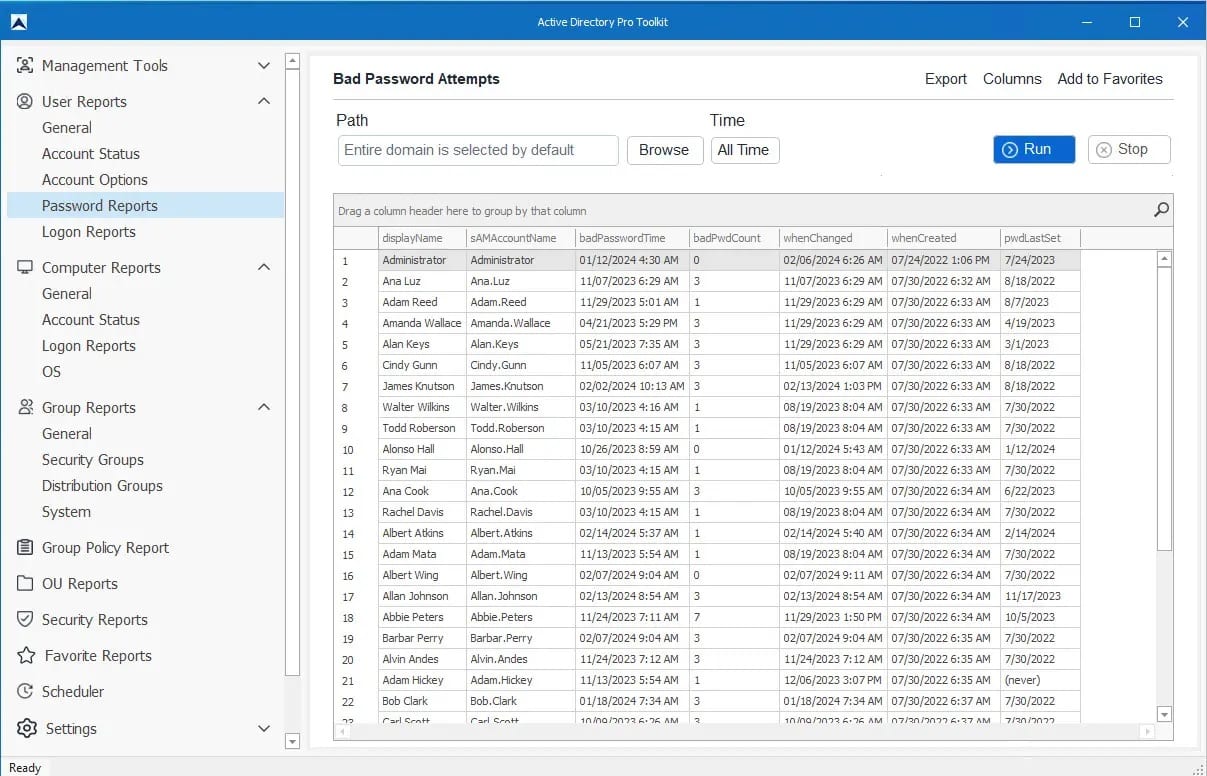Open Security Reports via its shield icon
This screenshot has width=1207, height=776.
[x=25, y=620]
